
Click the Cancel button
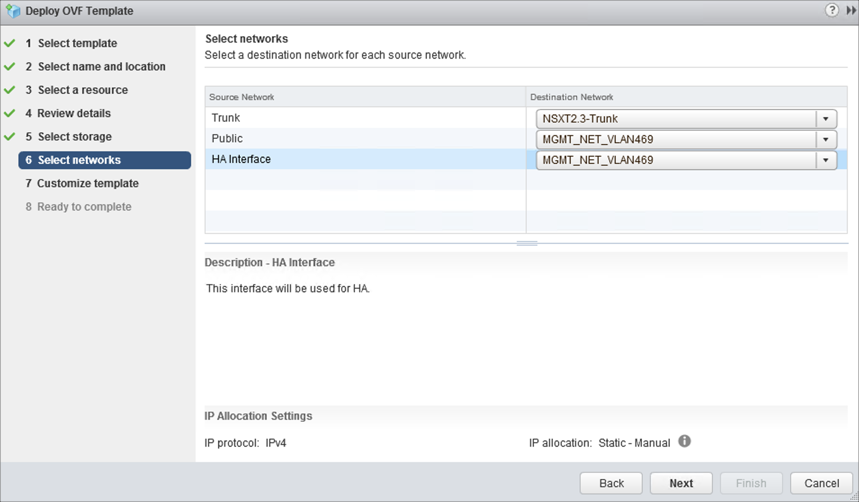[x=821, y=483]
